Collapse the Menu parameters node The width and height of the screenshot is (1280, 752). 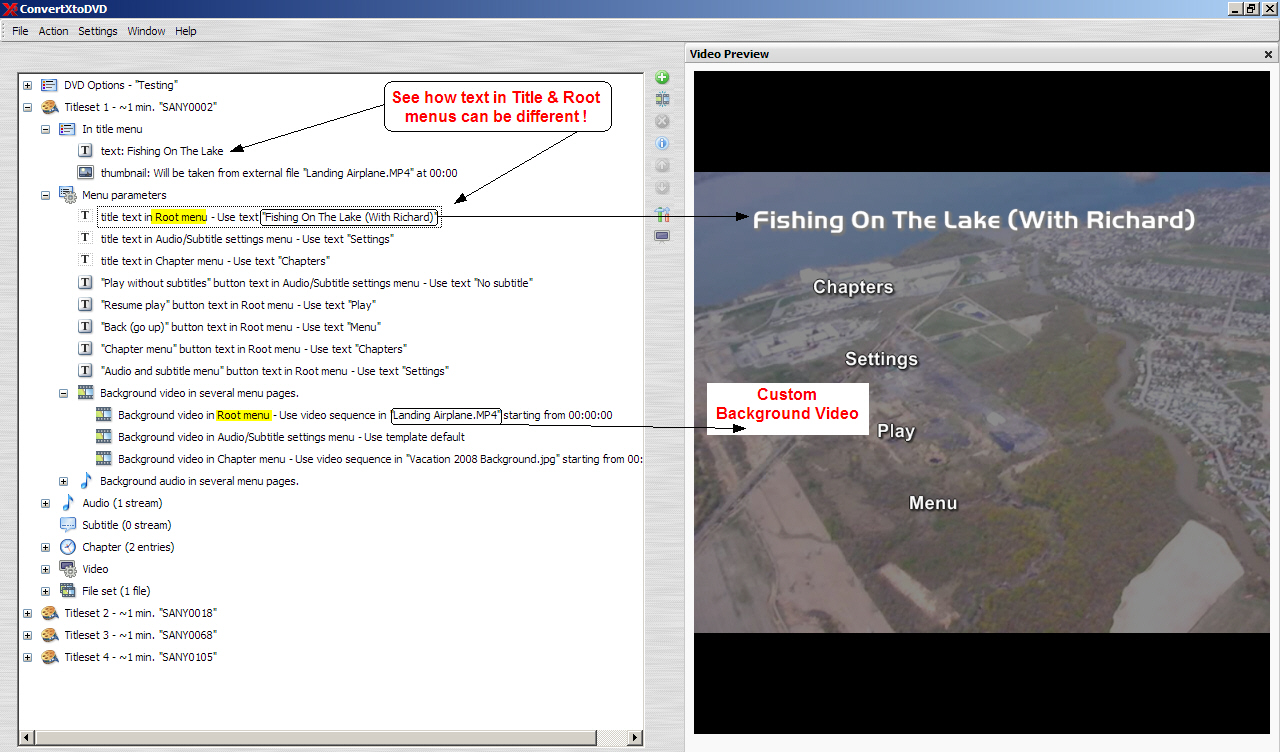[x=45, y=195]
